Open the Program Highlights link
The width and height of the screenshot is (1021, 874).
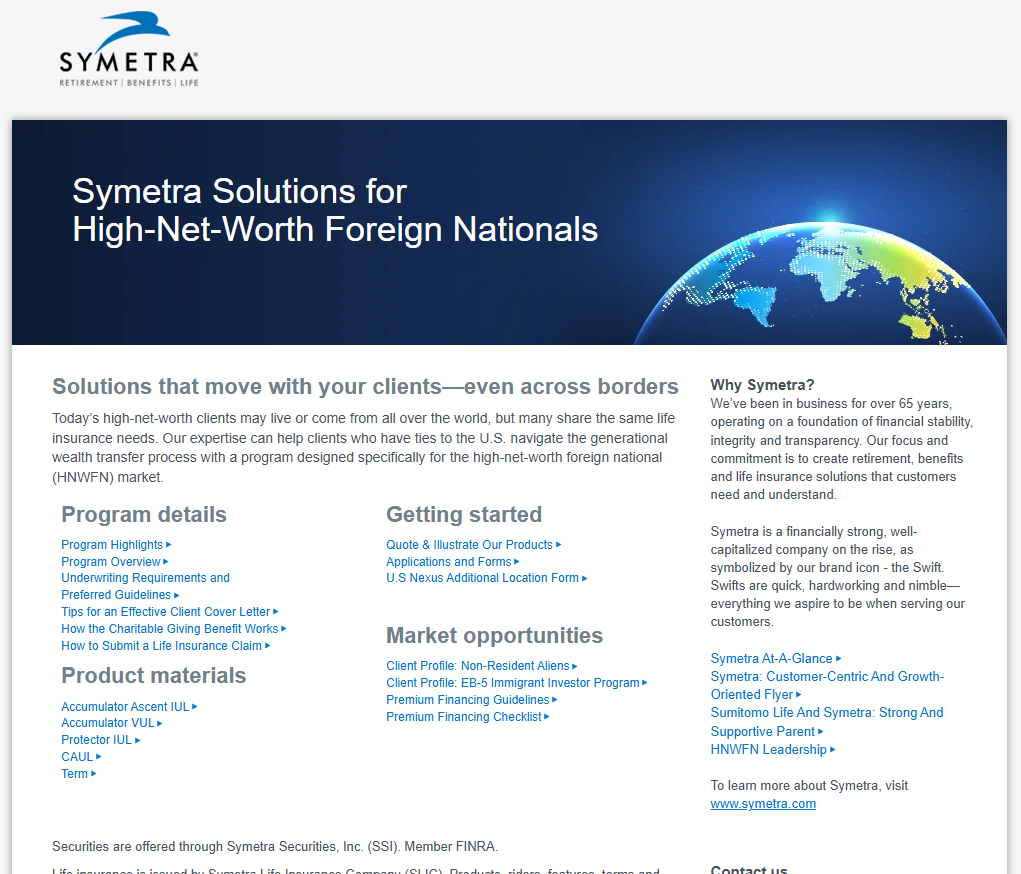(112, 545)
